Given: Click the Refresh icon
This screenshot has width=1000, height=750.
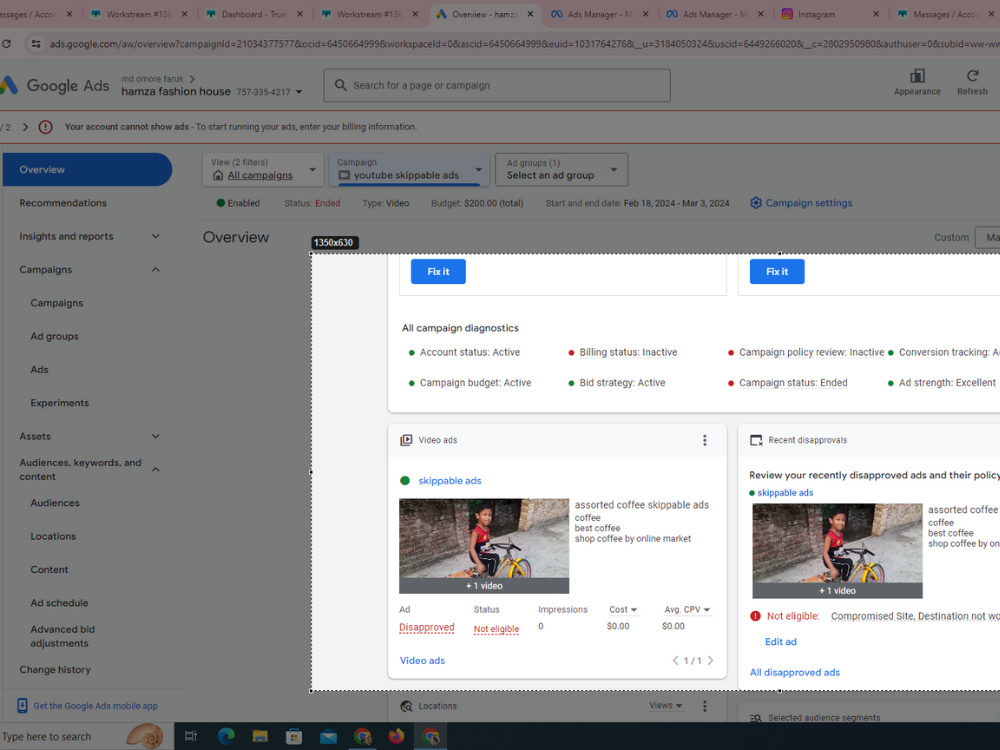Looking at the screenshot, I should tap(972, 76).
